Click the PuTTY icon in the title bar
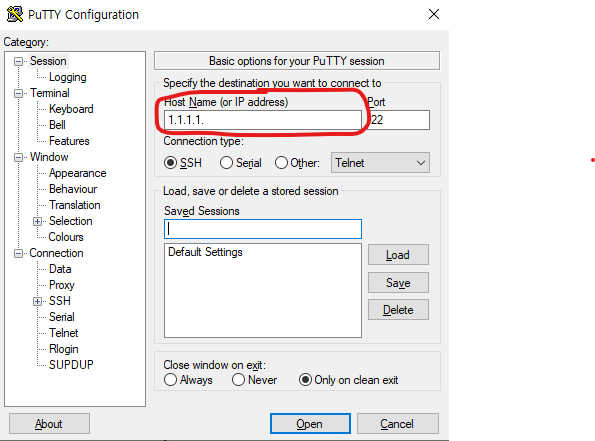This screenshot has width=595, height=441. point(15,14)
